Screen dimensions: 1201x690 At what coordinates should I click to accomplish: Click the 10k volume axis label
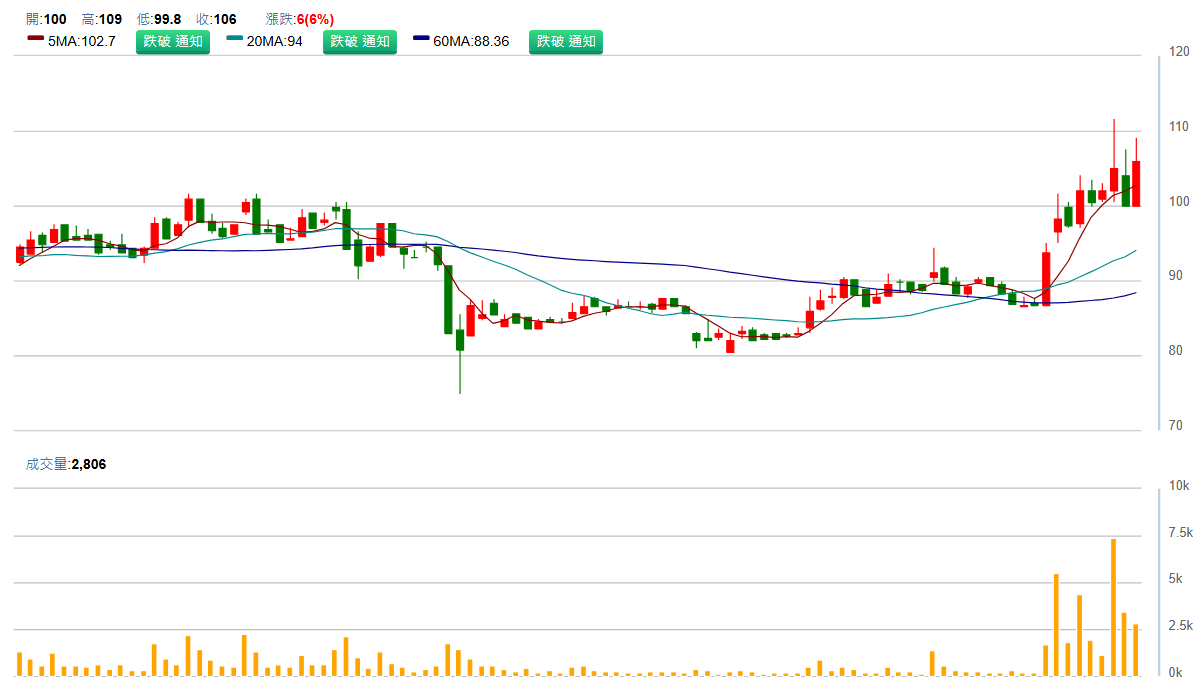[x=1179, y=486]
